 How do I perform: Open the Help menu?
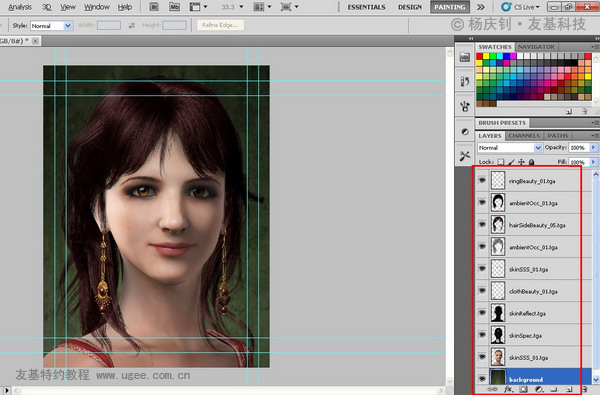coord(125,7)
